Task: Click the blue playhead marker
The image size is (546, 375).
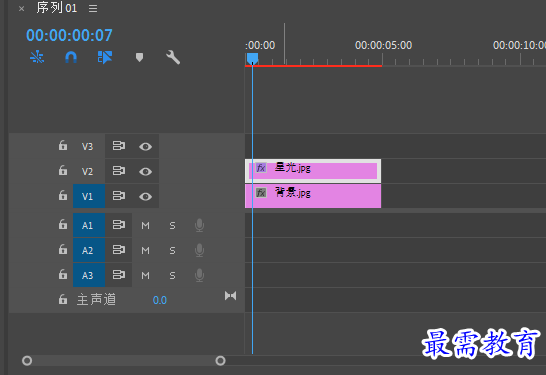Action: [252, 58]
